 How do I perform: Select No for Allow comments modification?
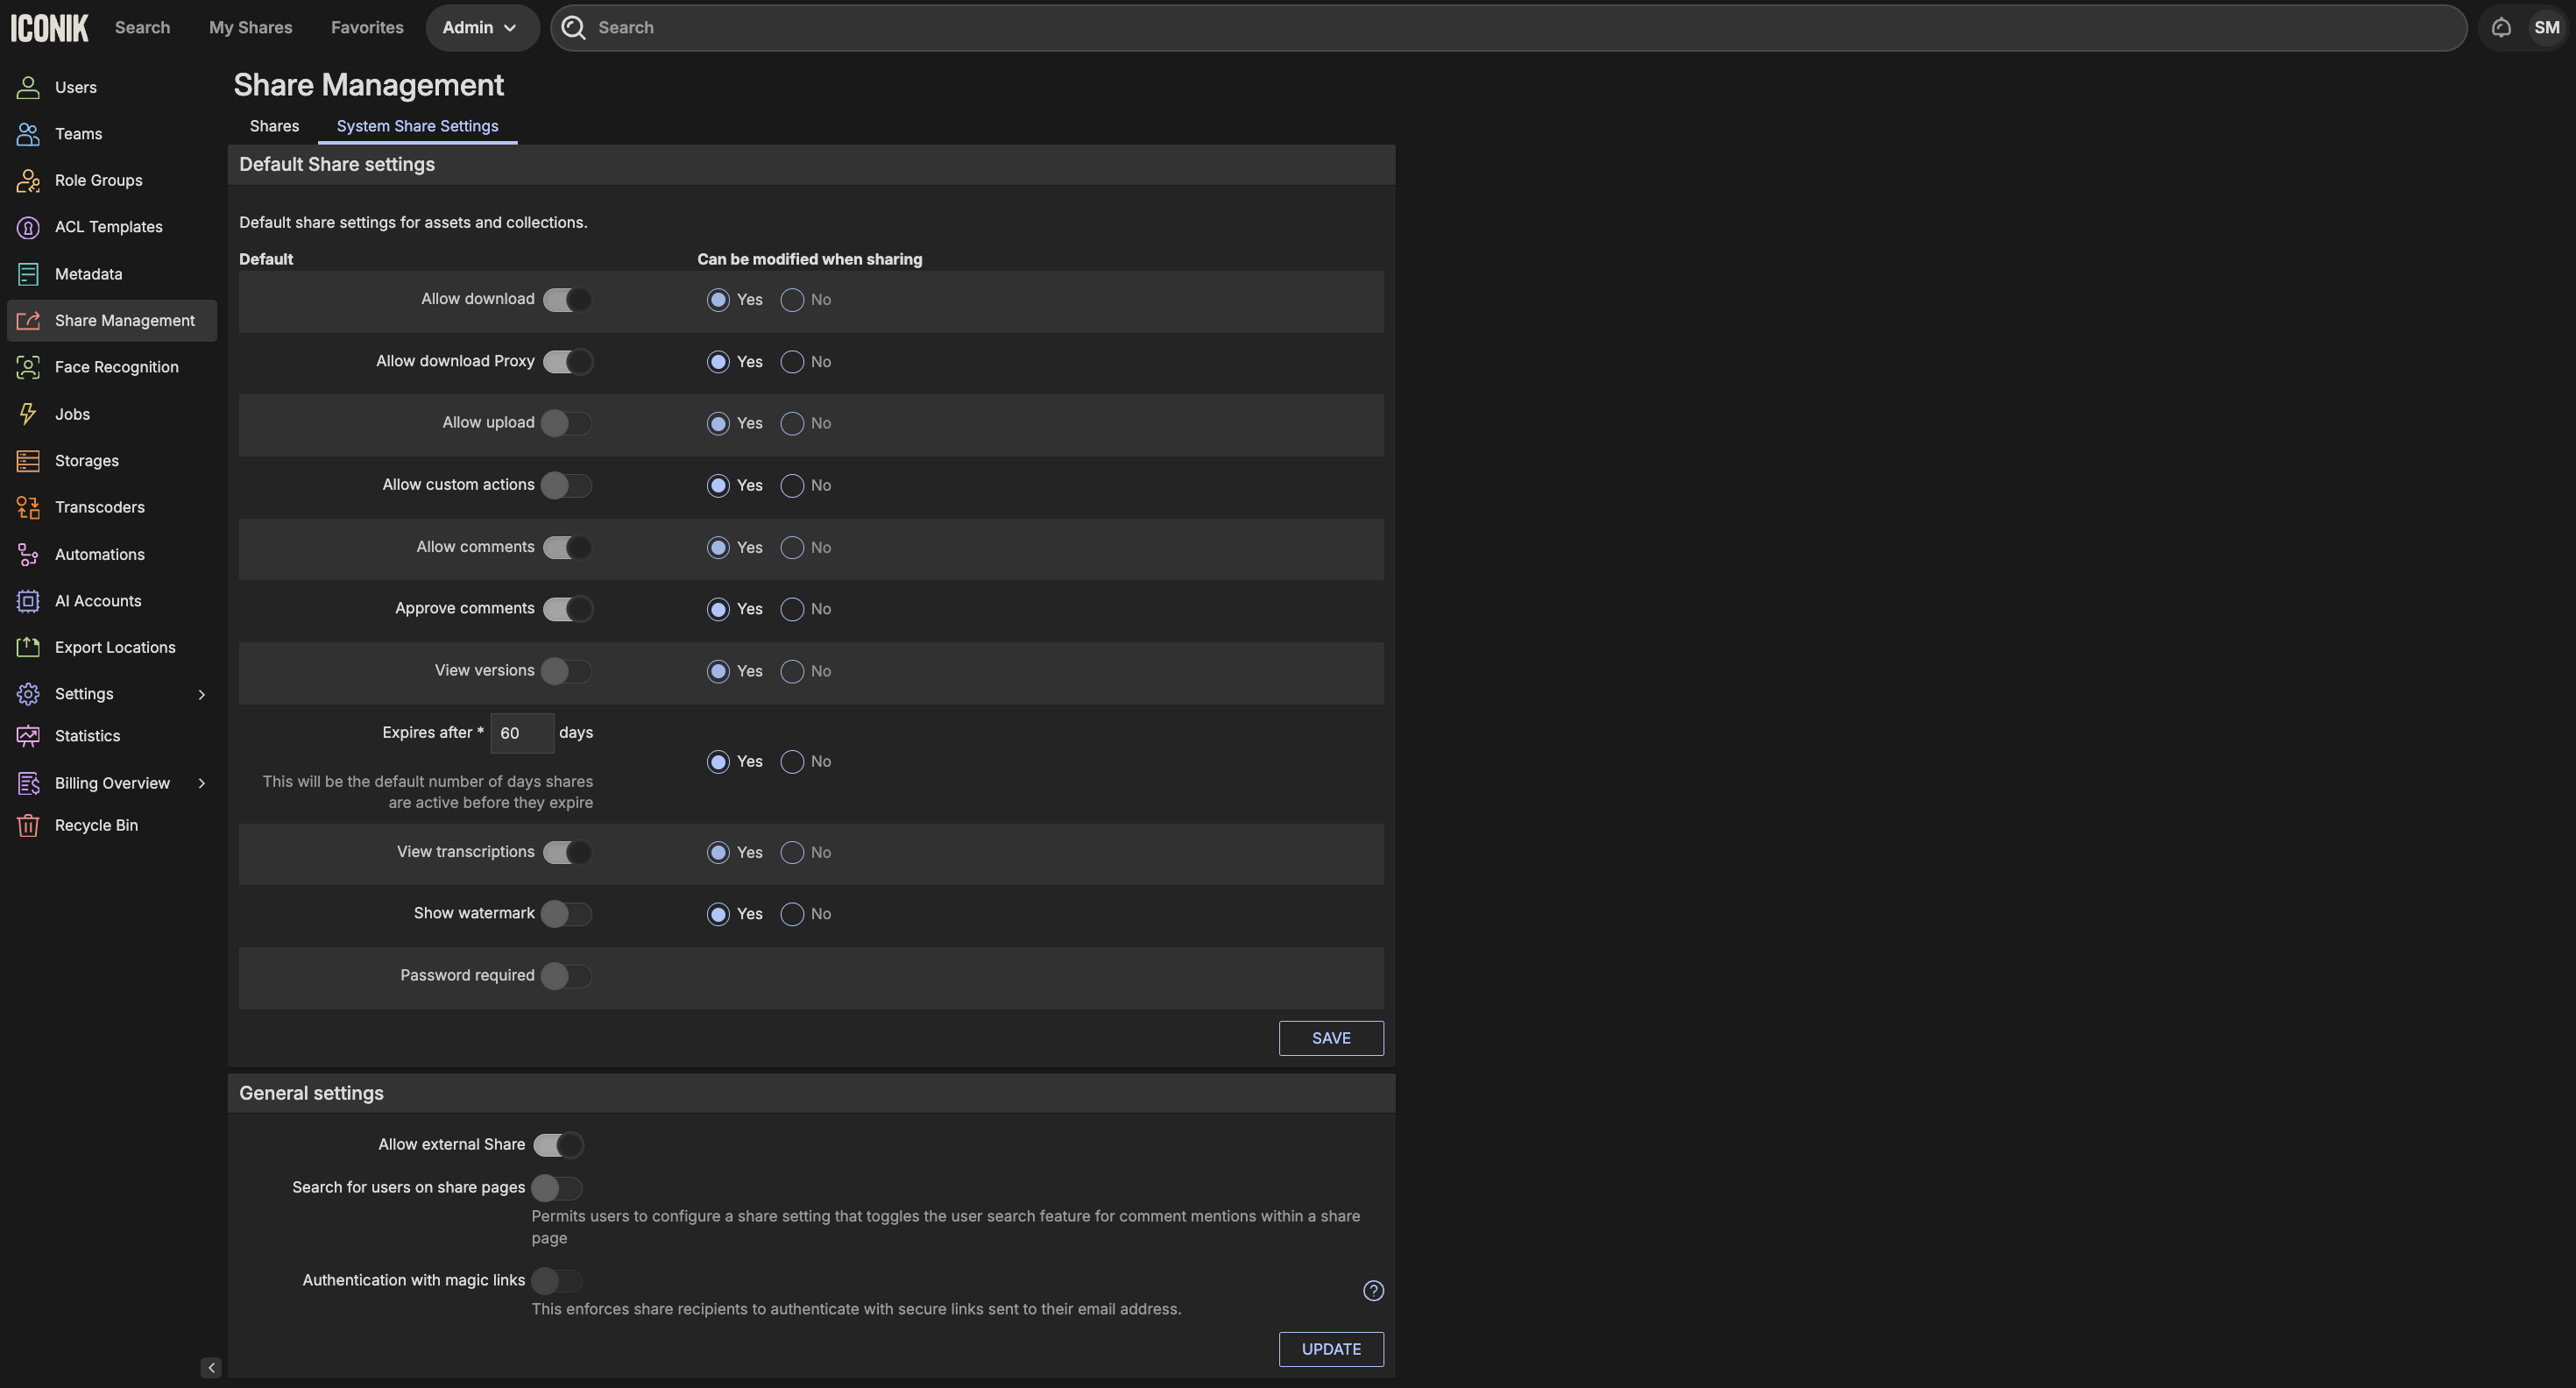(792, 548)
